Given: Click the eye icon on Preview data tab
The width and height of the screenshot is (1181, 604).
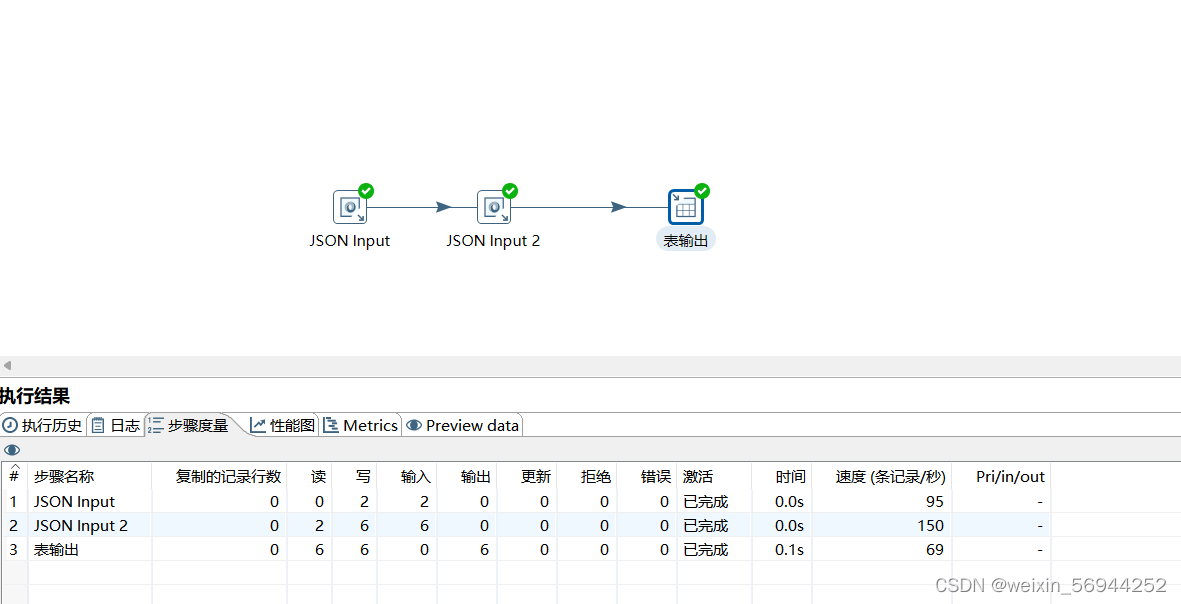Looking at the screenshot, I should [x=414, y=424].
